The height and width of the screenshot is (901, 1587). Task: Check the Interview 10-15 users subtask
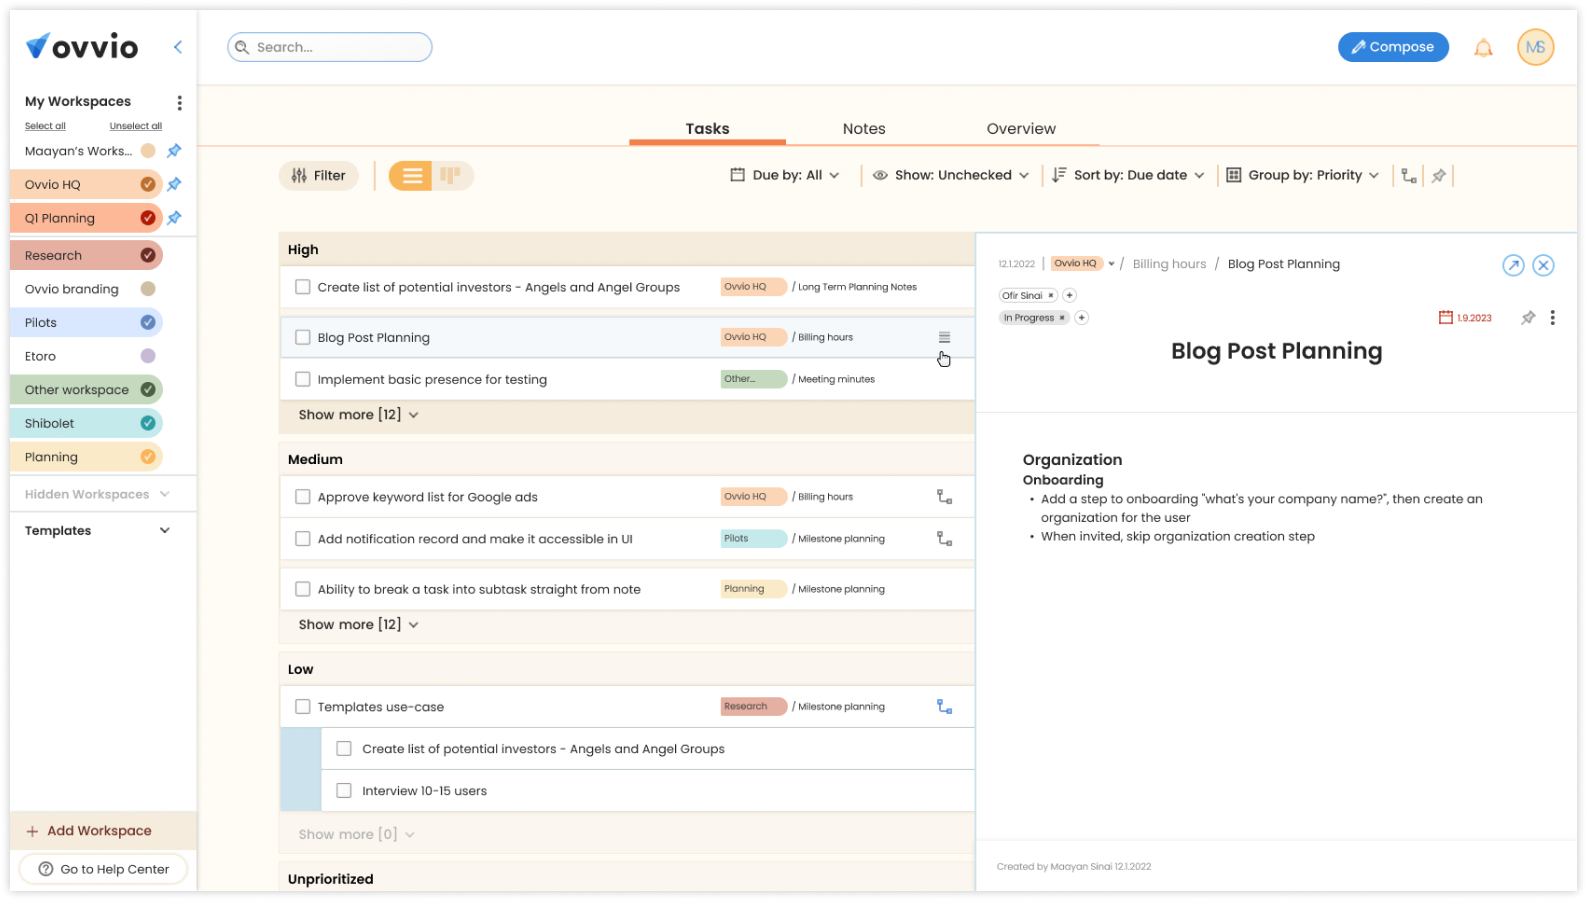(344, 791)
